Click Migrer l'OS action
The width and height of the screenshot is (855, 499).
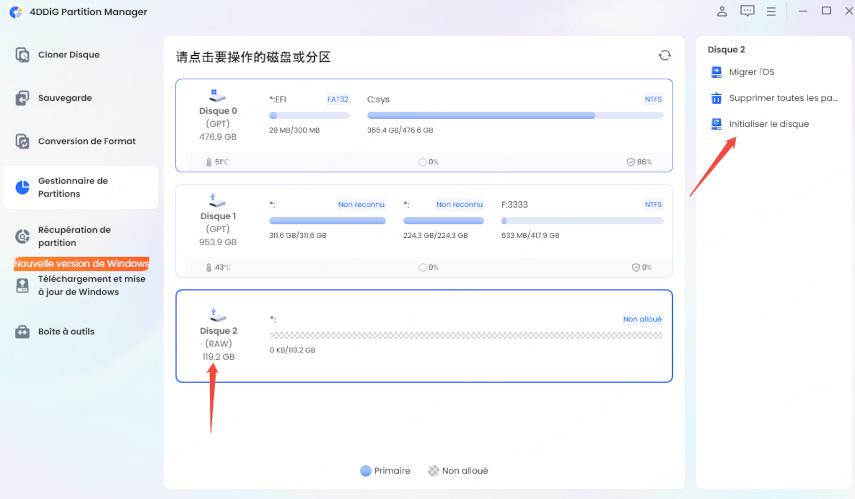(751, 72)
